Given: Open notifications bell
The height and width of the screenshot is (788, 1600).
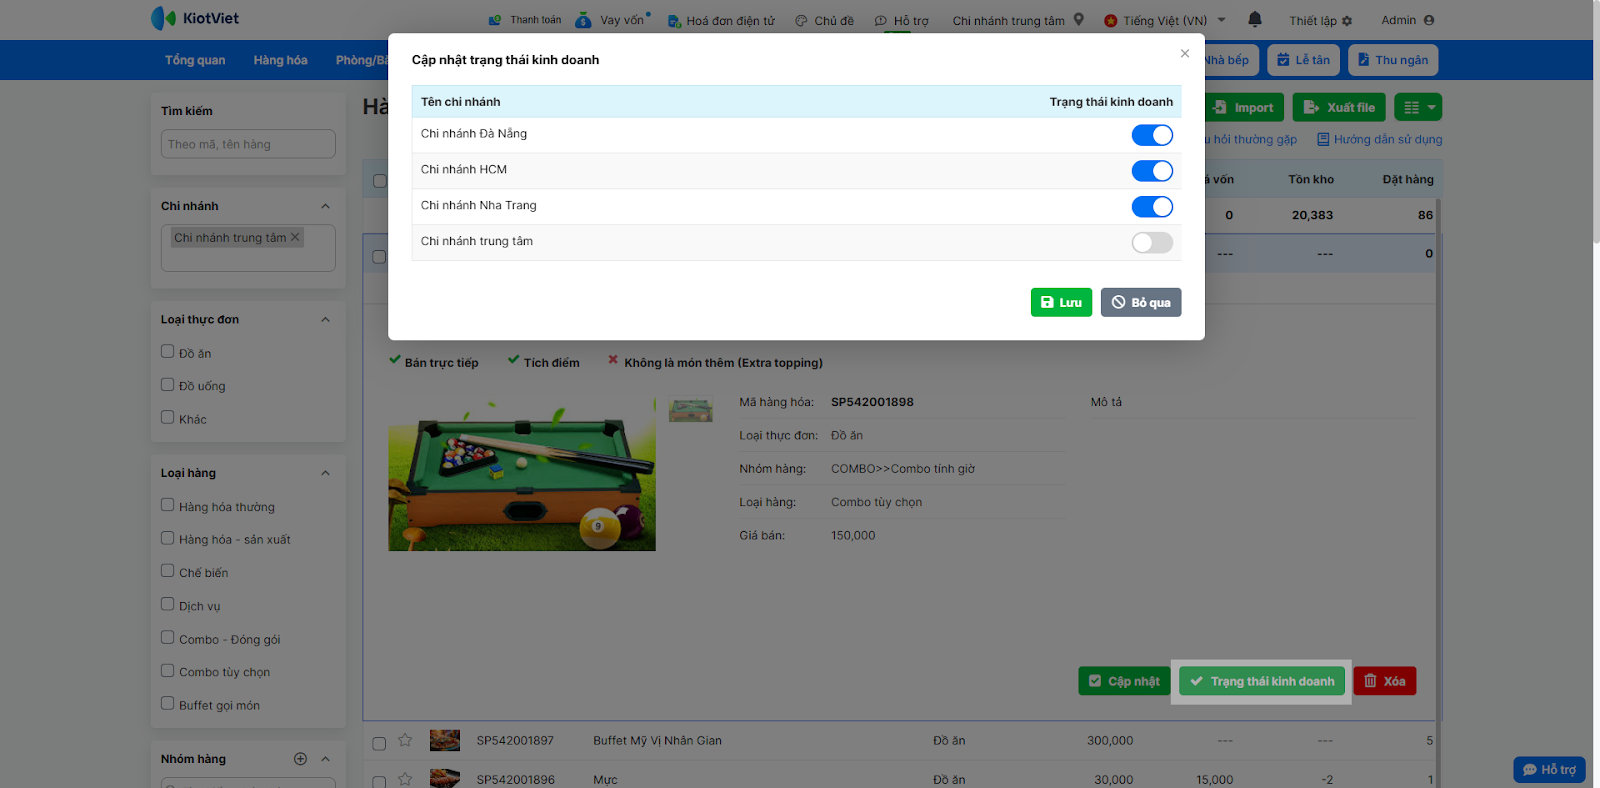Looking at the screenshot, I should [1255, 19].
